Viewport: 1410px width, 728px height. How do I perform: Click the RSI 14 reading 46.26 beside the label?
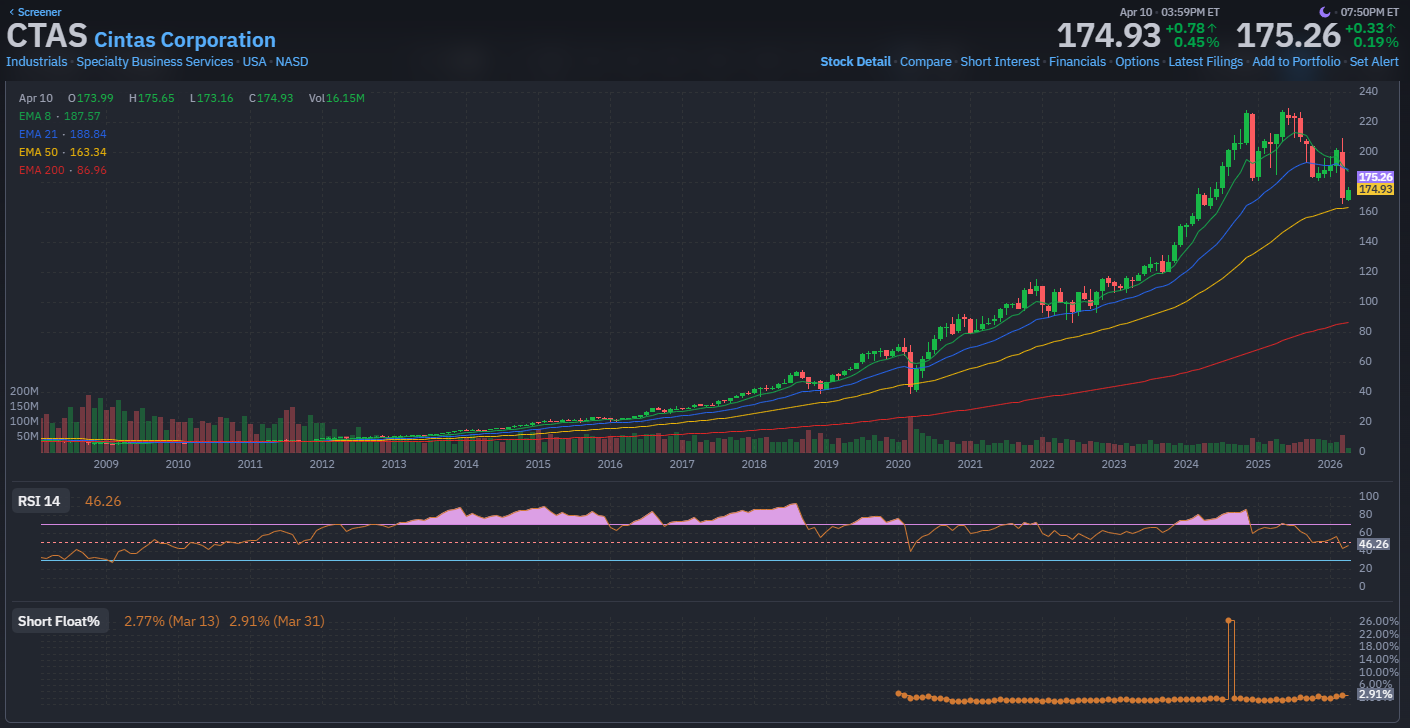pyautogui.click(x=103, y=501)
